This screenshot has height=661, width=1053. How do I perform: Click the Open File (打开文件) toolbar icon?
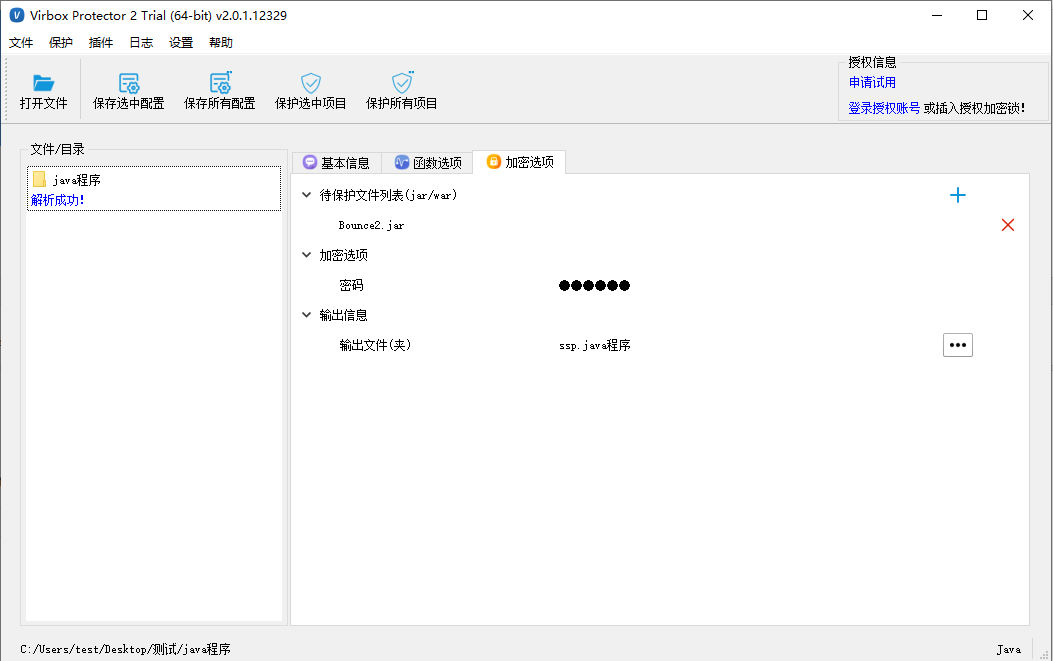point(44,83)
